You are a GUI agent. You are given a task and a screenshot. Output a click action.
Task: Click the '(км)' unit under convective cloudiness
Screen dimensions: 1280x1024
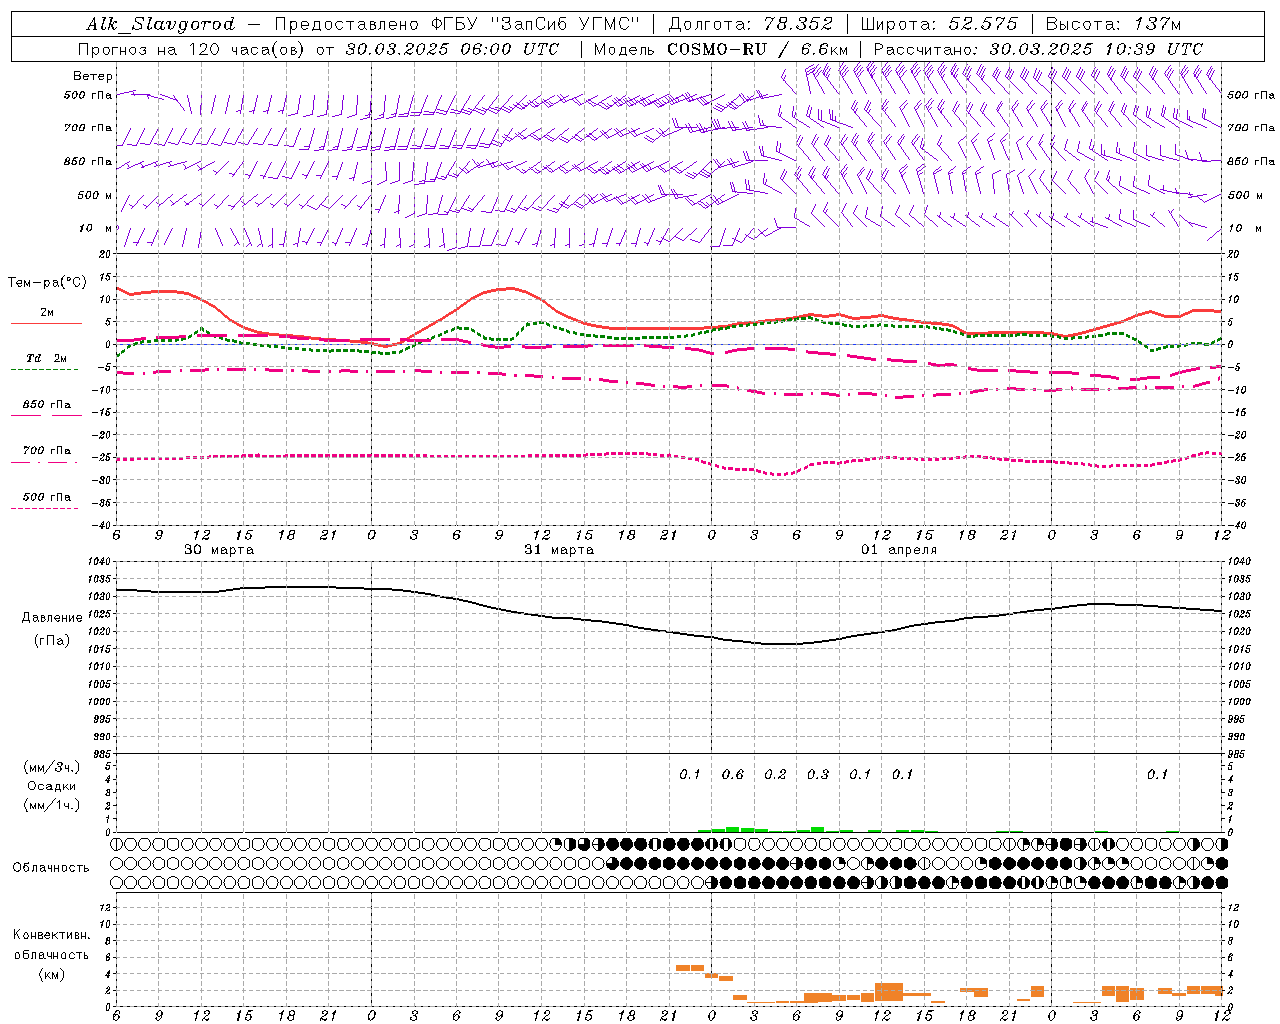click(x=51, y=974)
